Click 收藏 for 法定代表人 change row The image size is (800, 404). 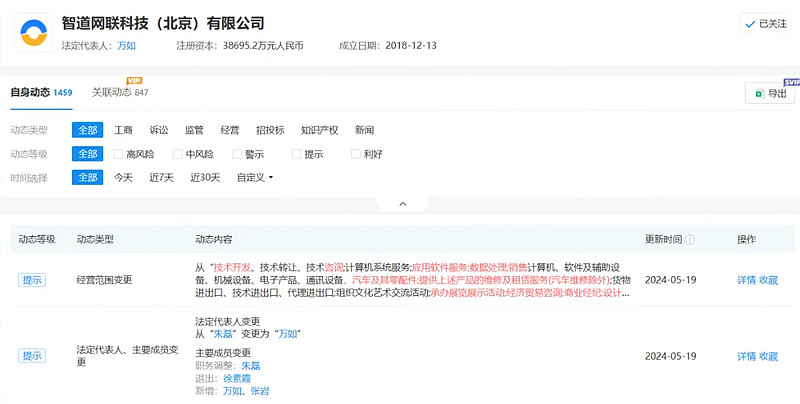[768, 356]
